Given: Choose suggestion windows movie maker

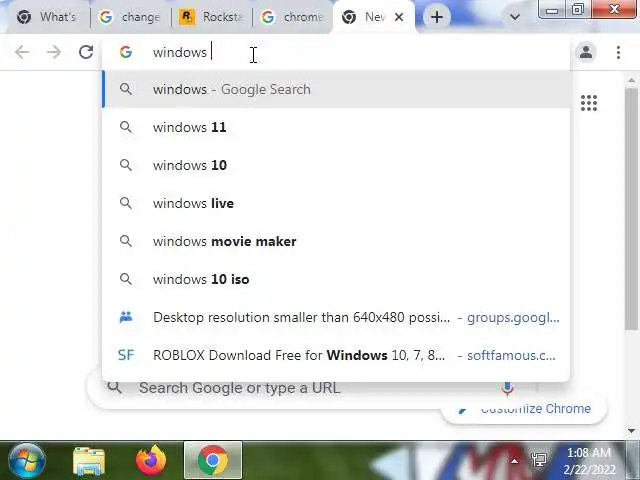Looking at the screenshot, I should click(x=336, y=241).
